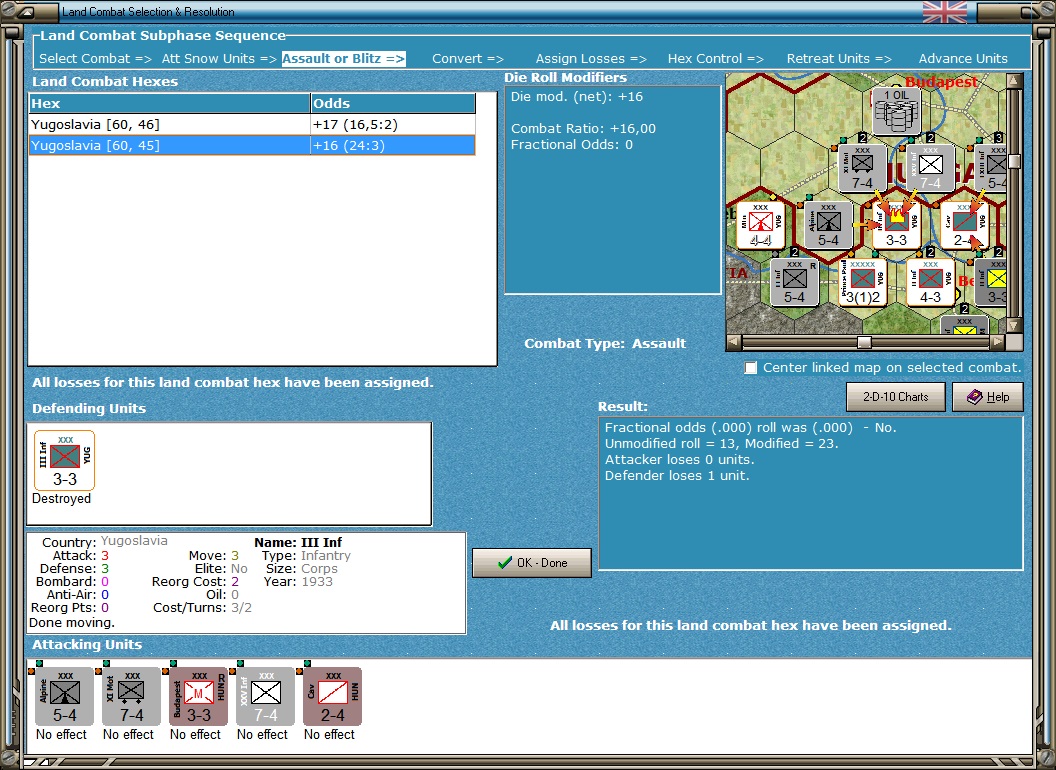The width and height of the screenshot is (1056, 770).
Task: Click the Hex column header
Action: tap(169, 103)
